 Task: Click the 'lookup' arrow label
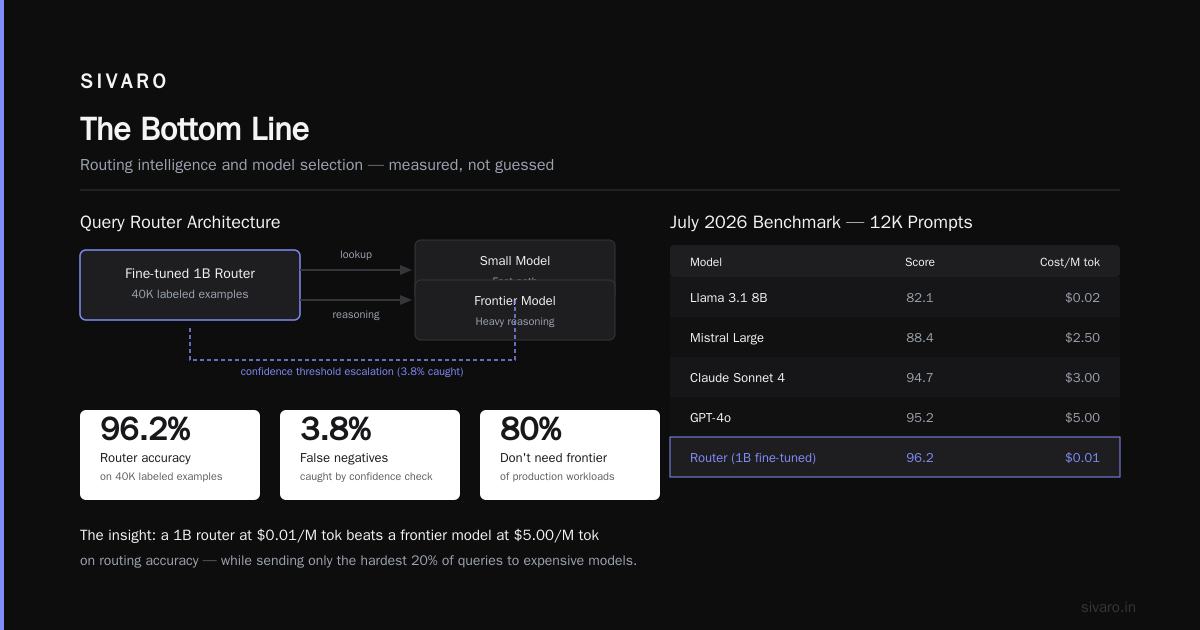[x=356, y=254]
